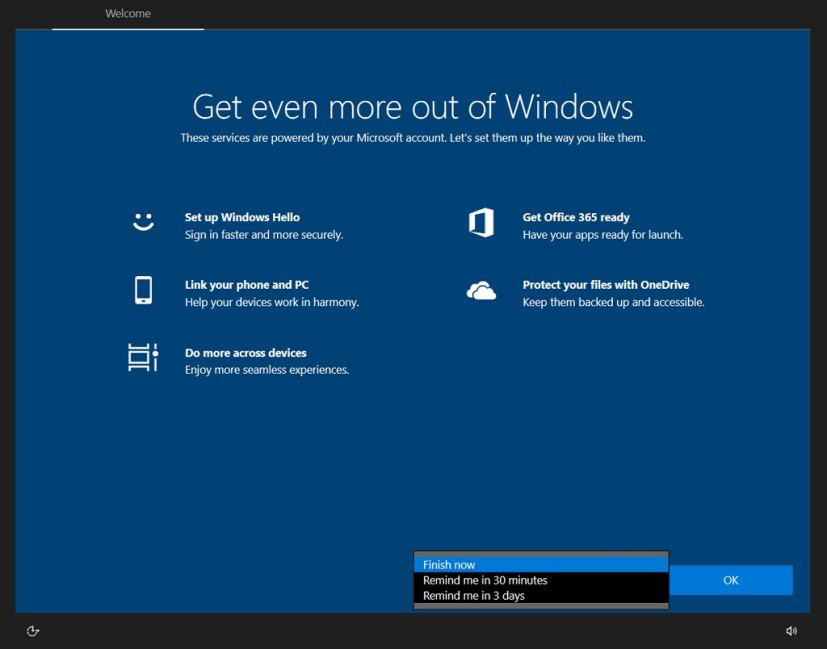Screen dimensions: 827x649
Task: Click the phone icon beside Link your phone
Action: [144, 290]
